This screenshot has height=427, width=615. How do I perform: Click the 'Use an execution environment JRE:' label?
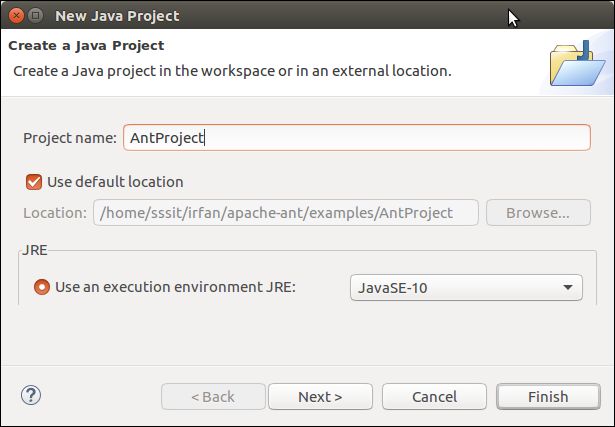[175, 287]
